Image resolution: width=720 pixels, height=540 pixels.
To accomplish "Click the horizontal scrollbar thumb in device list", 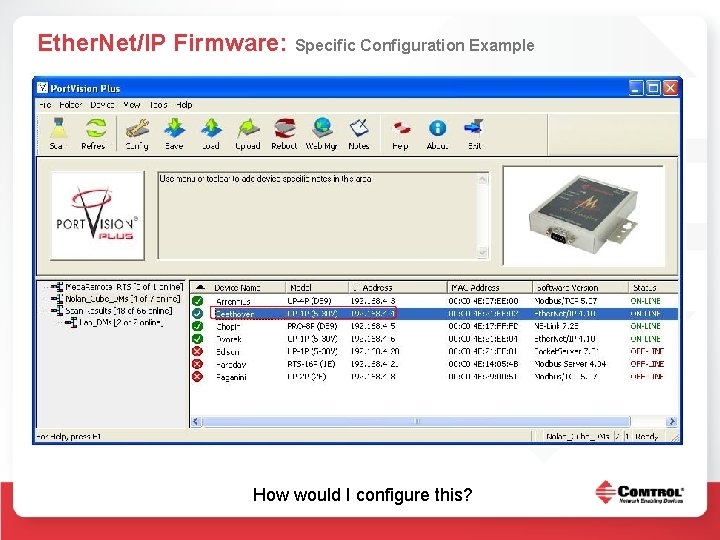I will pos(416,422).
